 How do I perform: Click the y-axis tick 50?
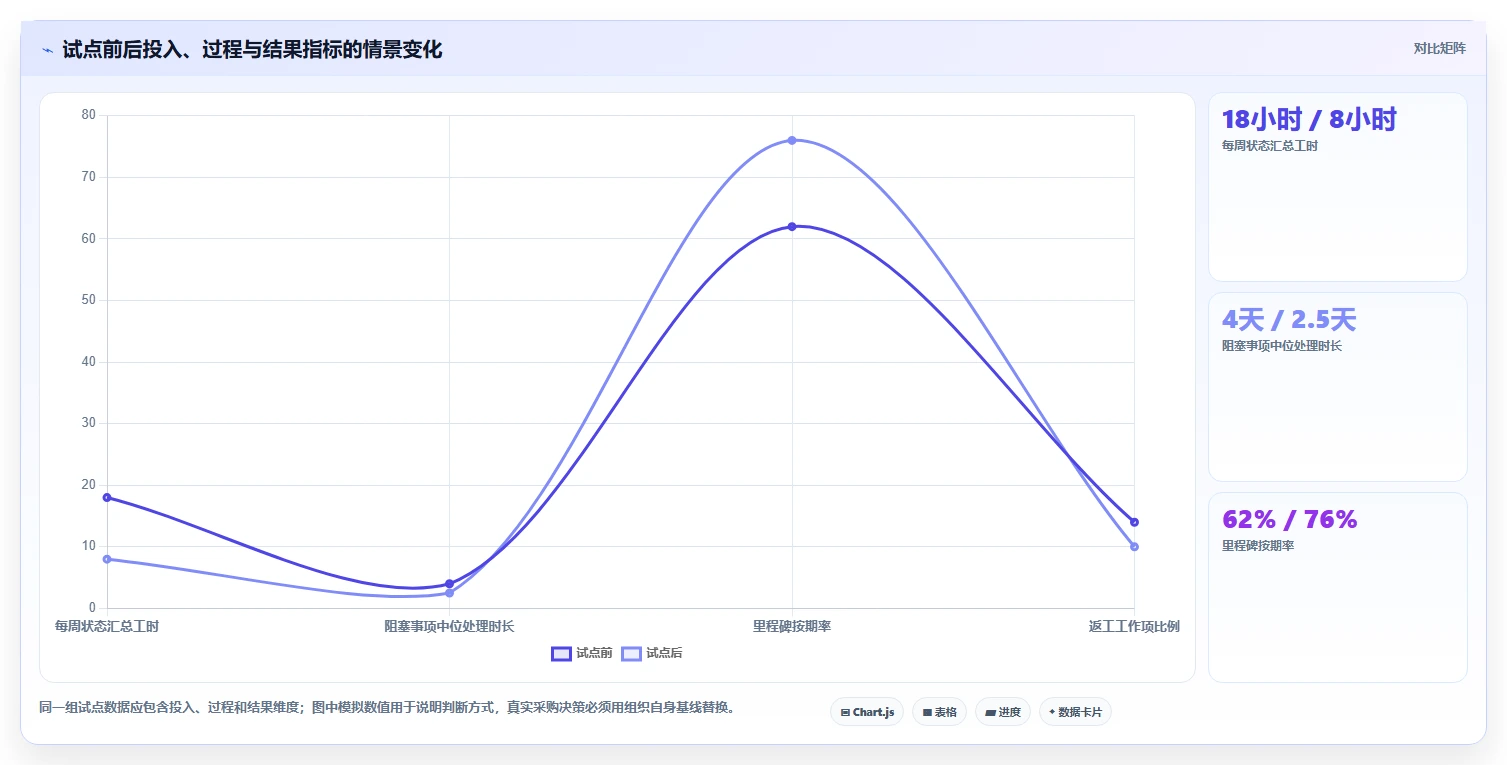[x=89, y=300]
